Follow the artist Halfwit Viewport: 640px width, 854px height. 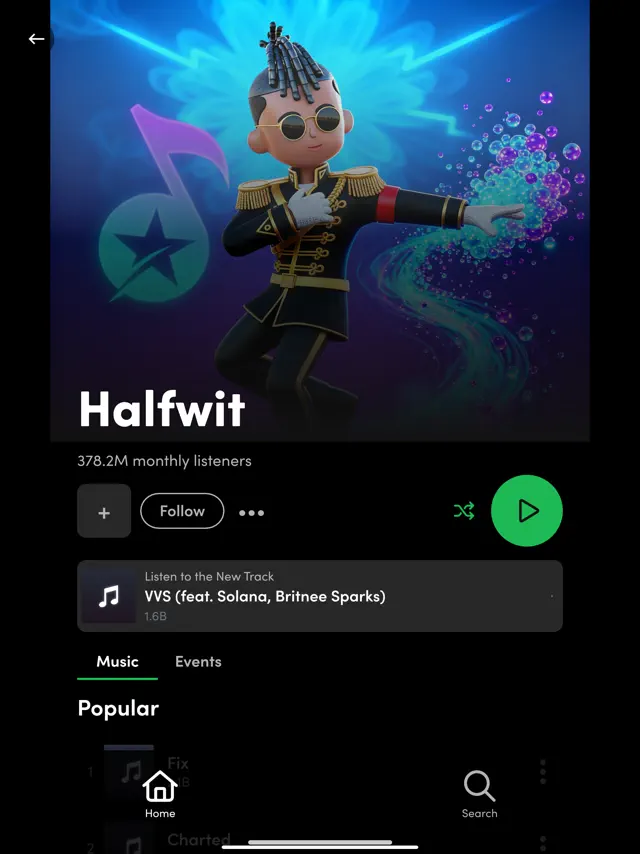182,511
